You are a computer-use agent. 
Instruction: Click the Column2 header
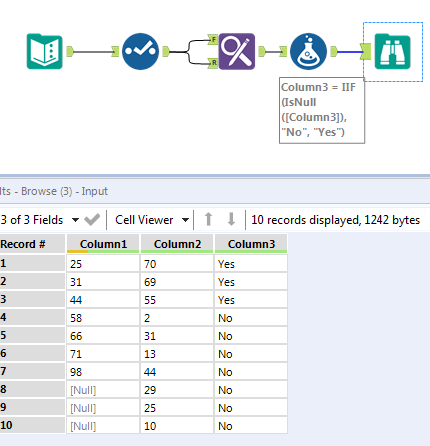177,244
